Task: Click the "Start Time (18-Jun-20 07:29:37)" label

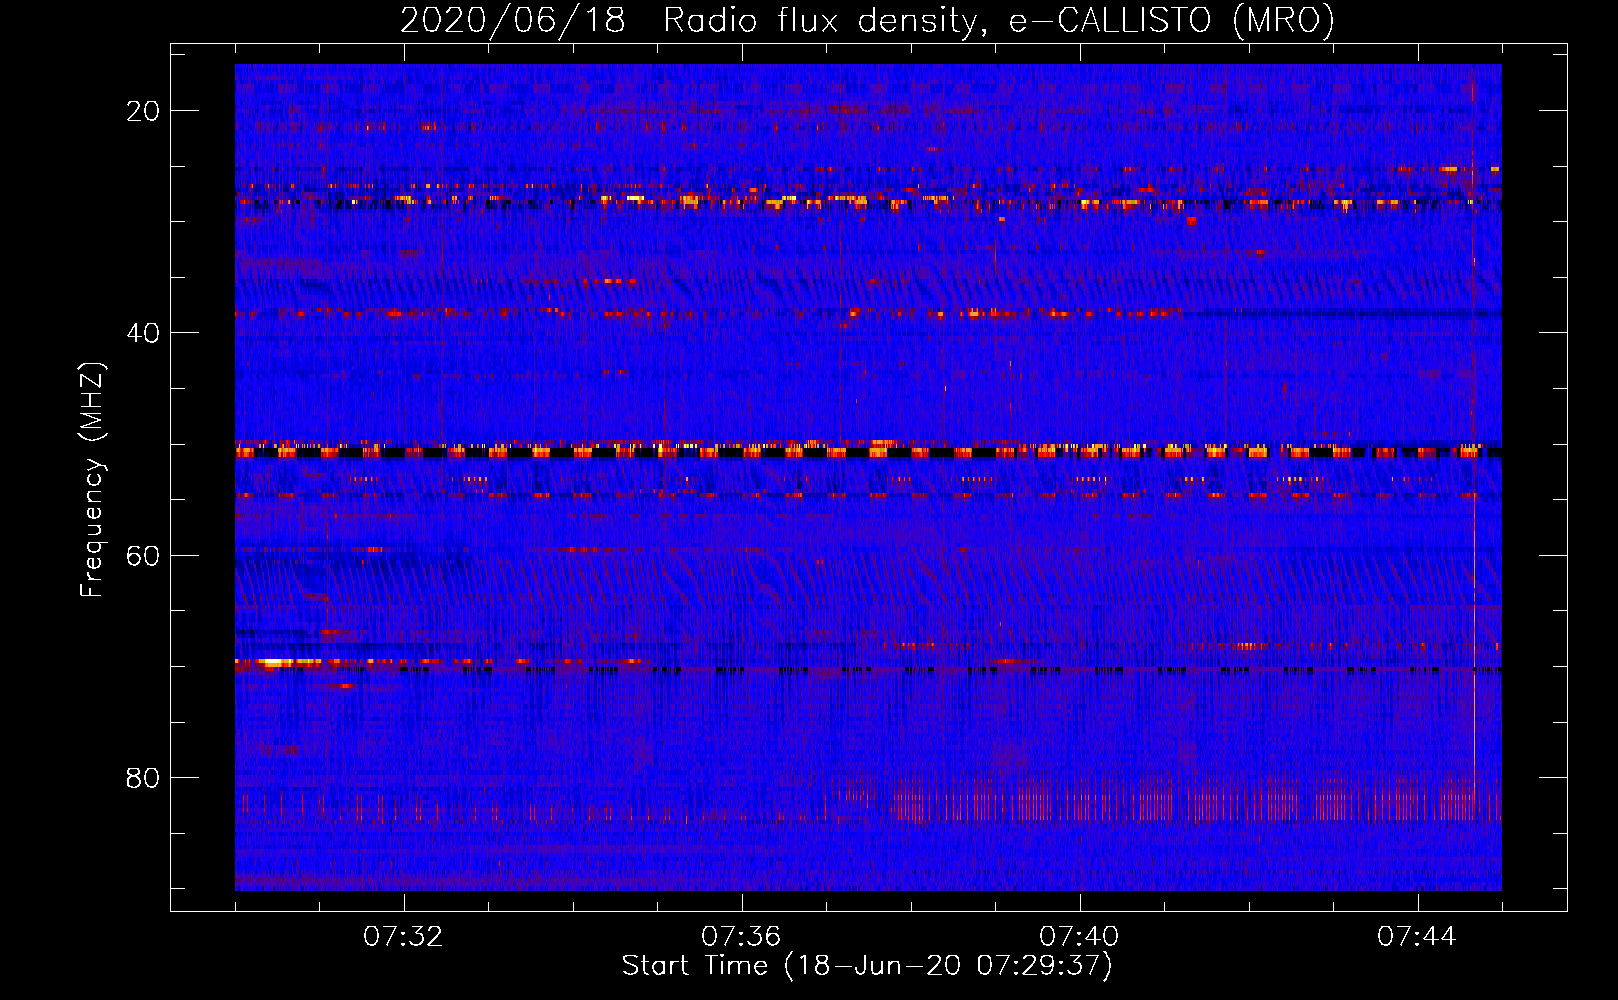Action: coord(867,966)
